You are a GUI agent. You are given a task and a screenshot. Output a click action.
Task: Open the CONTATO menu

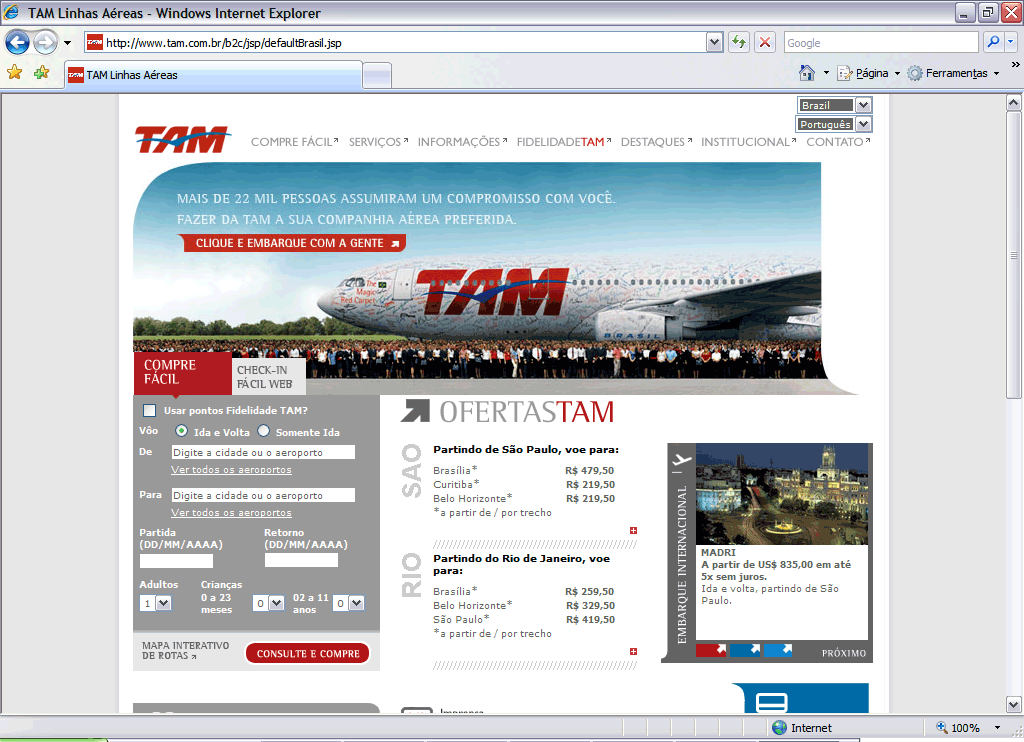click(x=838, y=142)
